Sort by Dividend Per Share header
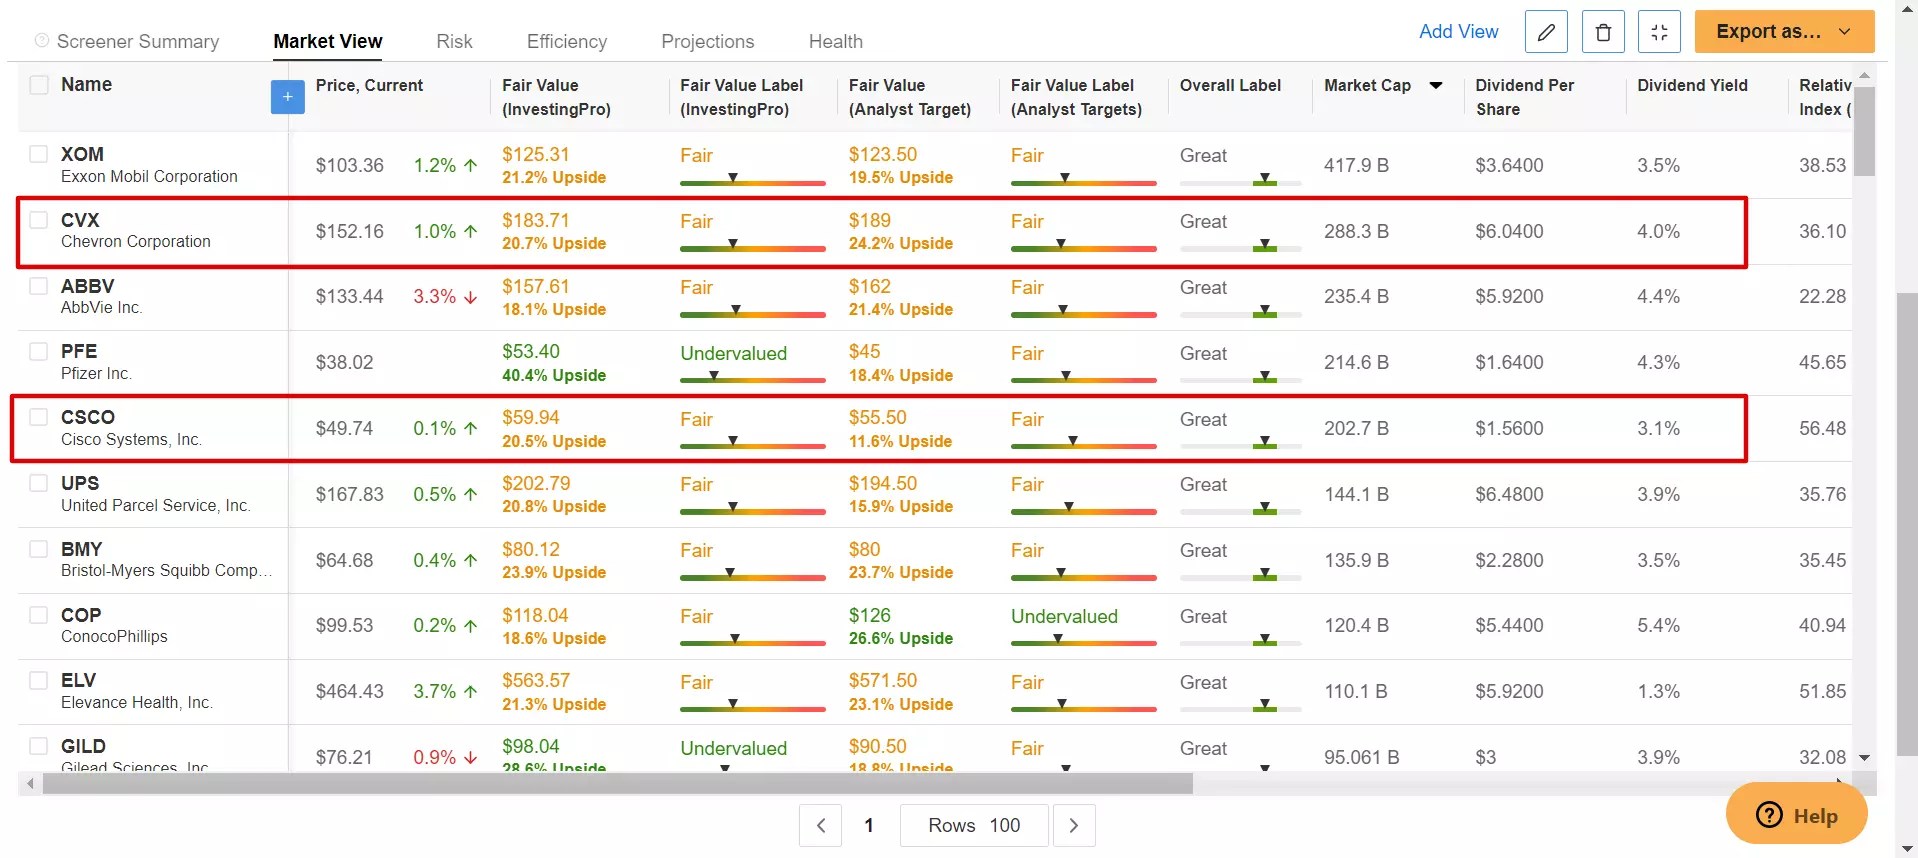Viewport: 1918px width, 858px height. point(1524,97)
